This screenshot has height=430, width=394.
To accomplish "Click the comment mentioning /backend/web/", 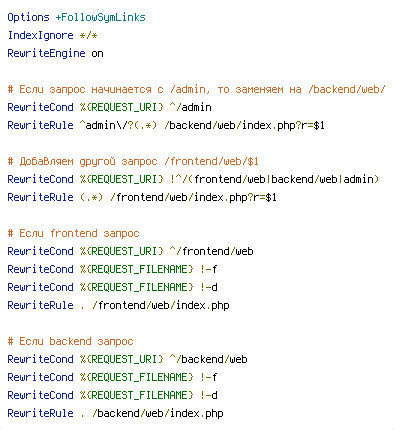I will [197, 89].
